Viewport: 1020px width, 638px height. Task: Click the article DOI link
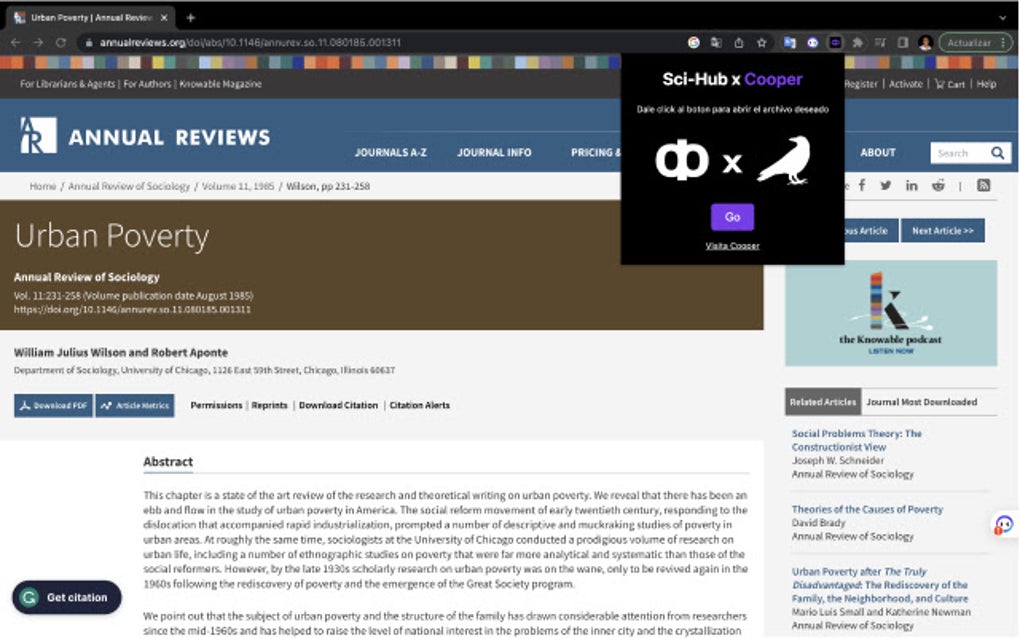click(x=132, y=310)
